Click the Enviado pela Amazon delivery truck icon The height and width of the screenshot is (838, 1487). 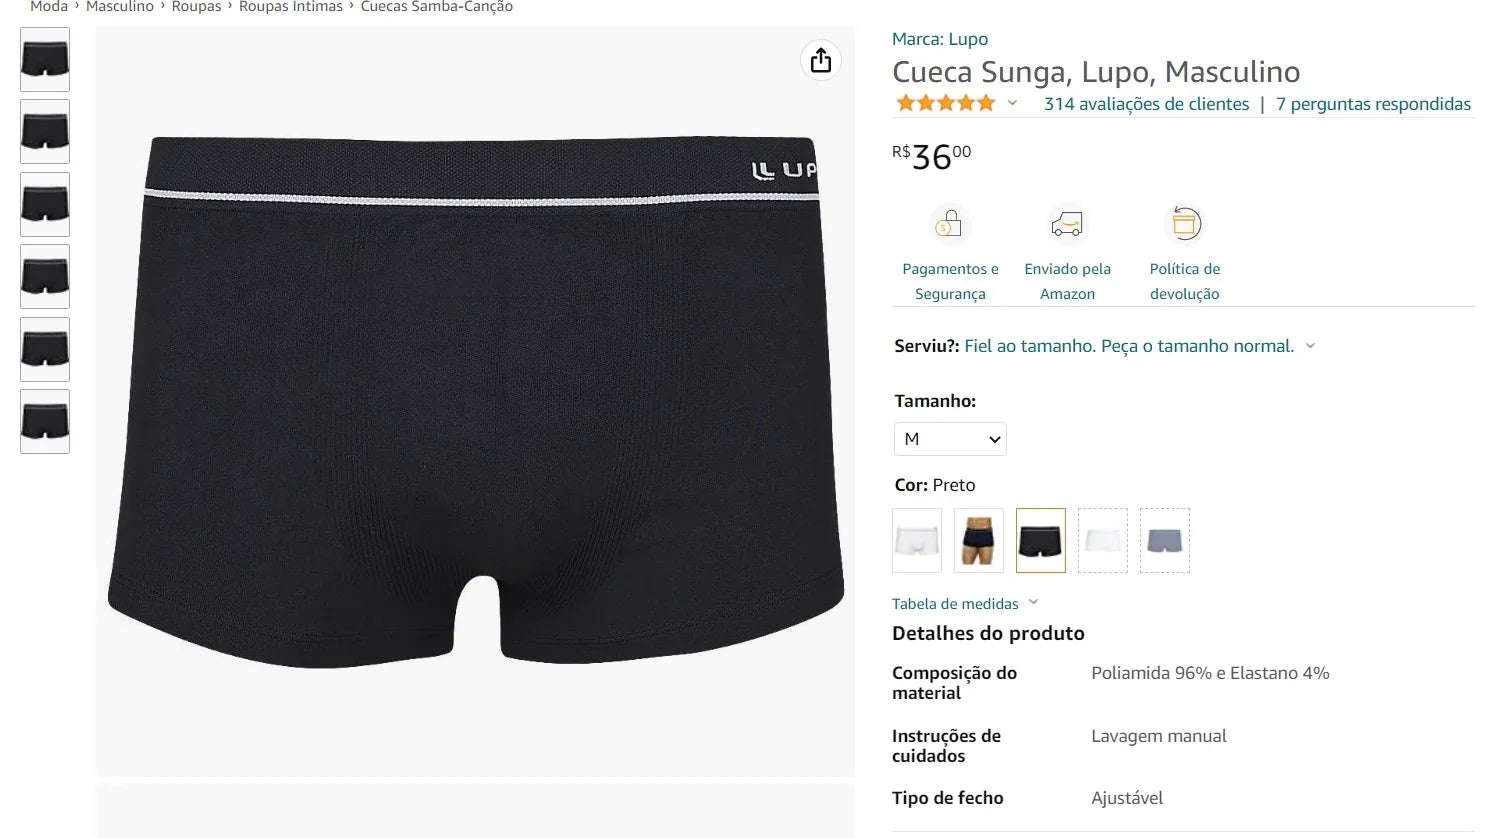1067,224
